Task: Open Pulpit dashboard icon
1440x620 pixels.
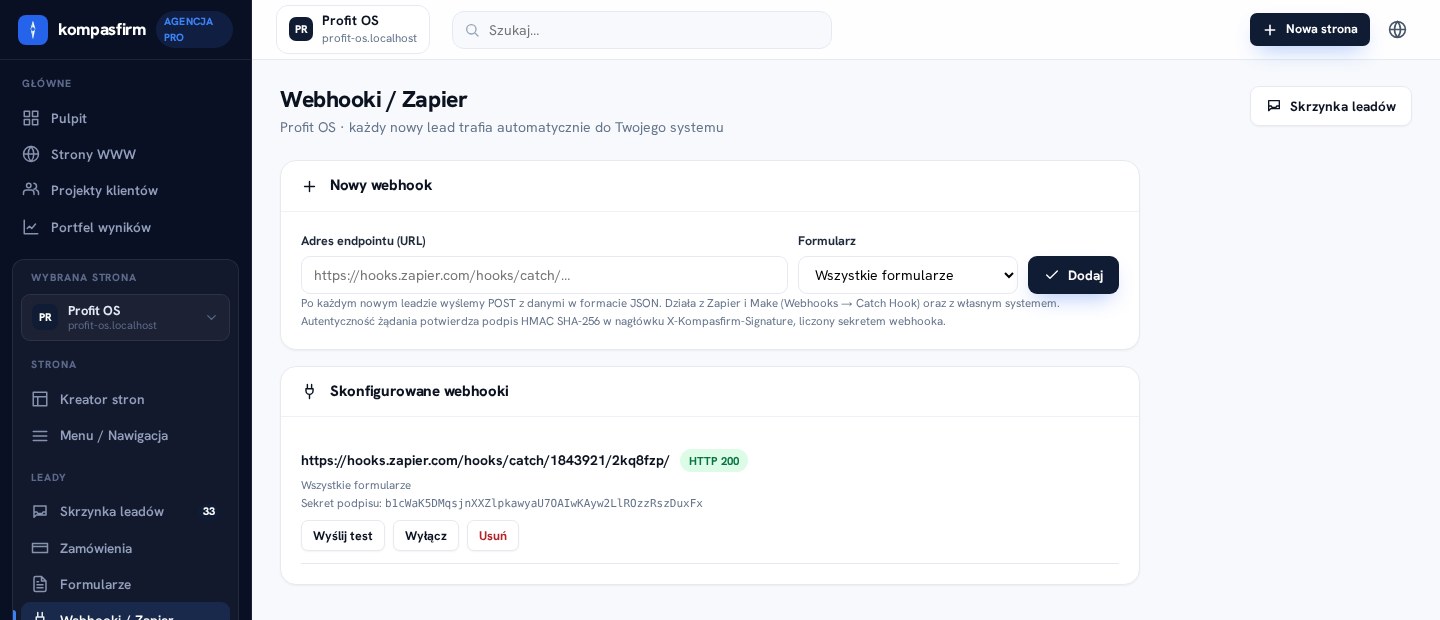Action: (x=31, y=118)
